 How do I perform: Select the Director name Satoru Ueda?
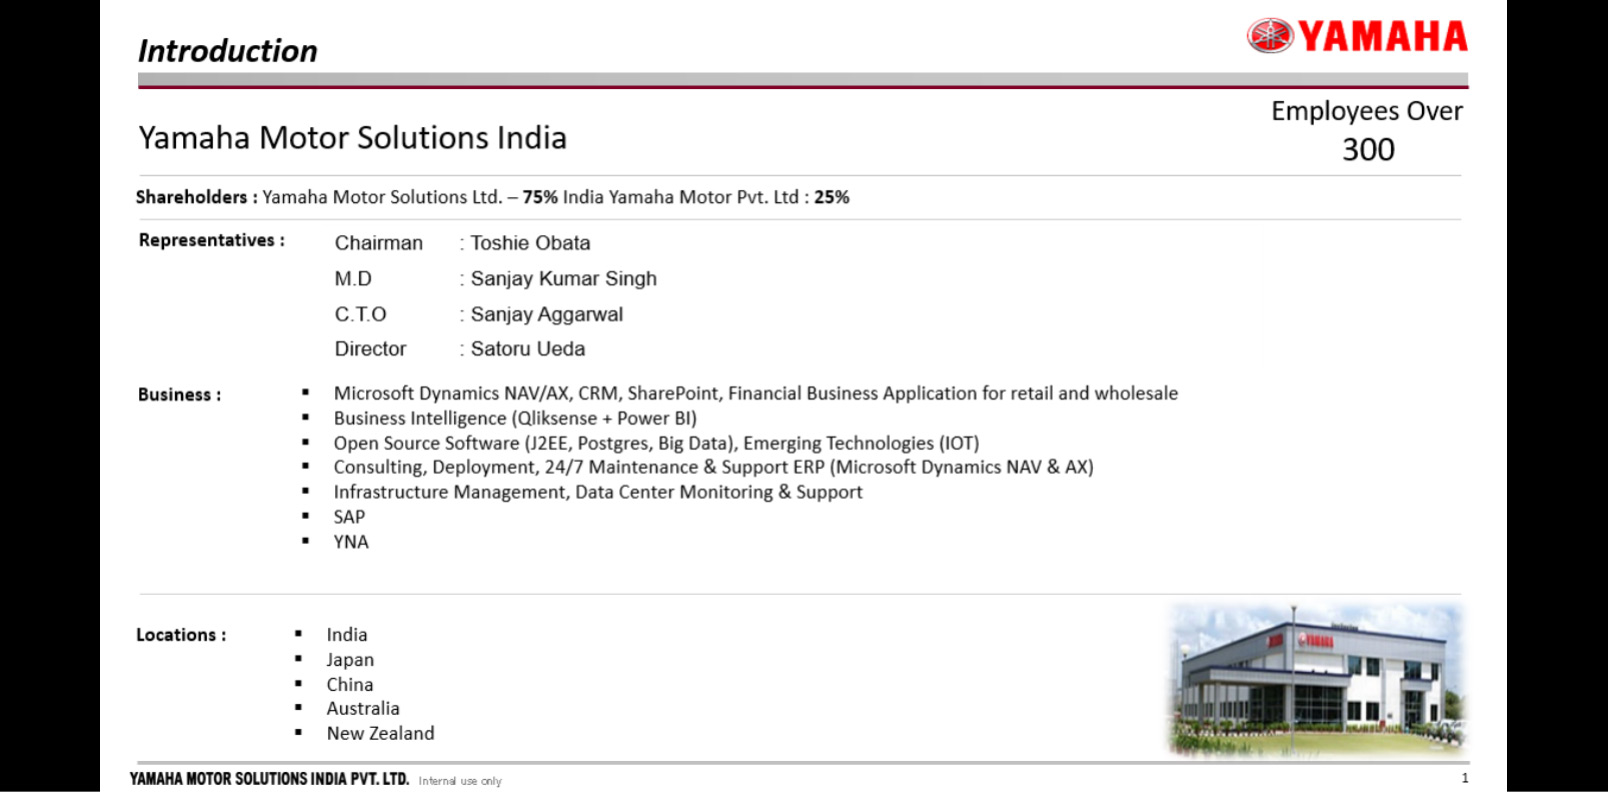[527, 349]
